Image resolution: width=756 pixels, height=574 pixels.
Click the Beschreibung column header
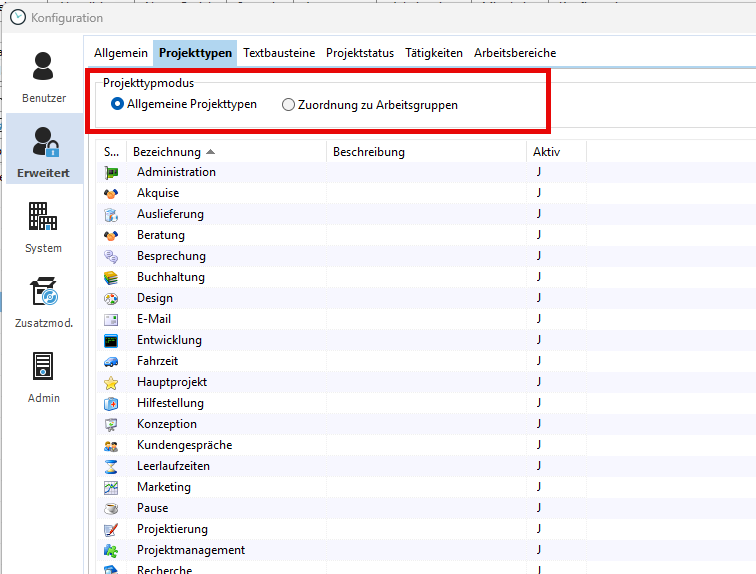tap(369, 152)
